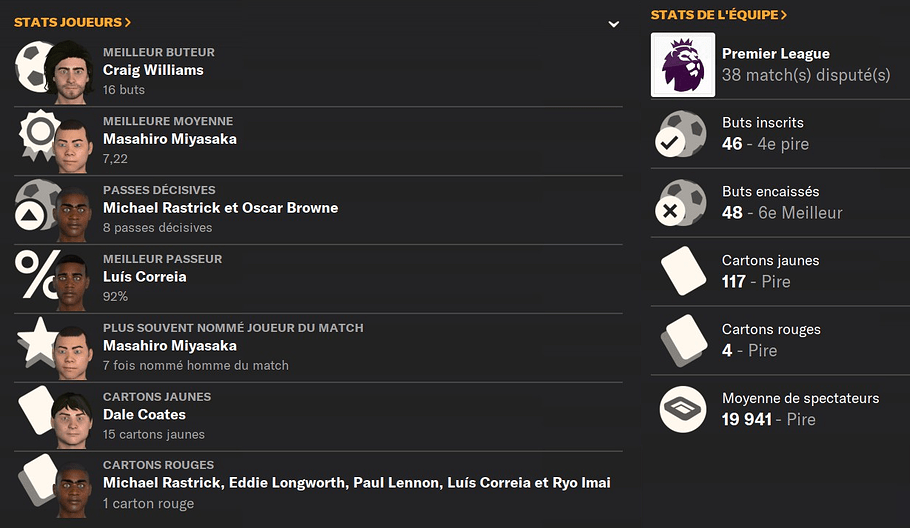Viewport: 910px width, 528px height.
Task: Click the stadium average attendance icon
Action: 683,410
